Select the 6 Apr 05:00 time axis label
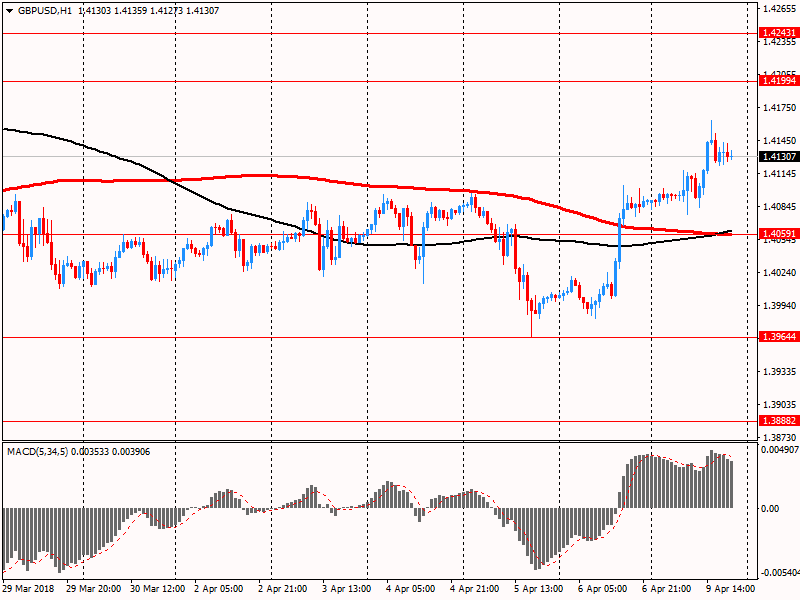The height and width of the screenshot is (600, 800). (x=603, y=589)
